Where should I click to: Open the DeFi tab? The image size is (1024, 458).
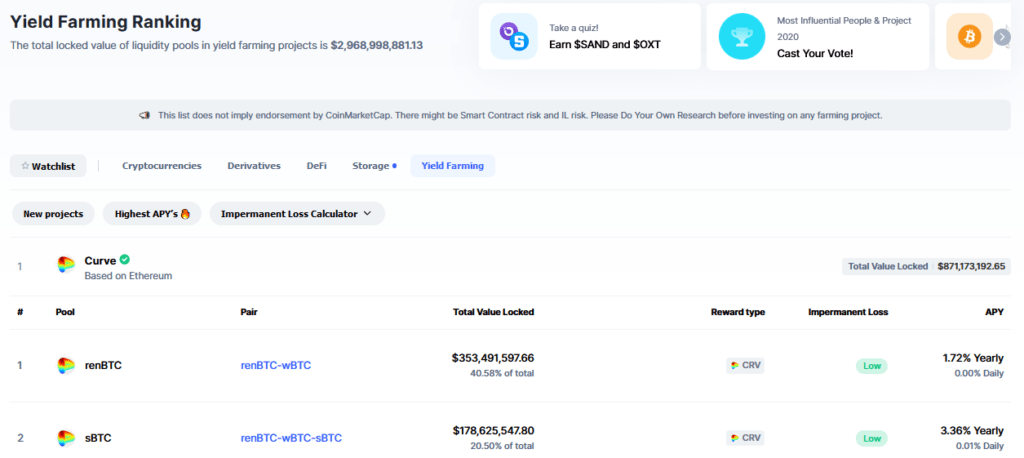coord(316,166)
